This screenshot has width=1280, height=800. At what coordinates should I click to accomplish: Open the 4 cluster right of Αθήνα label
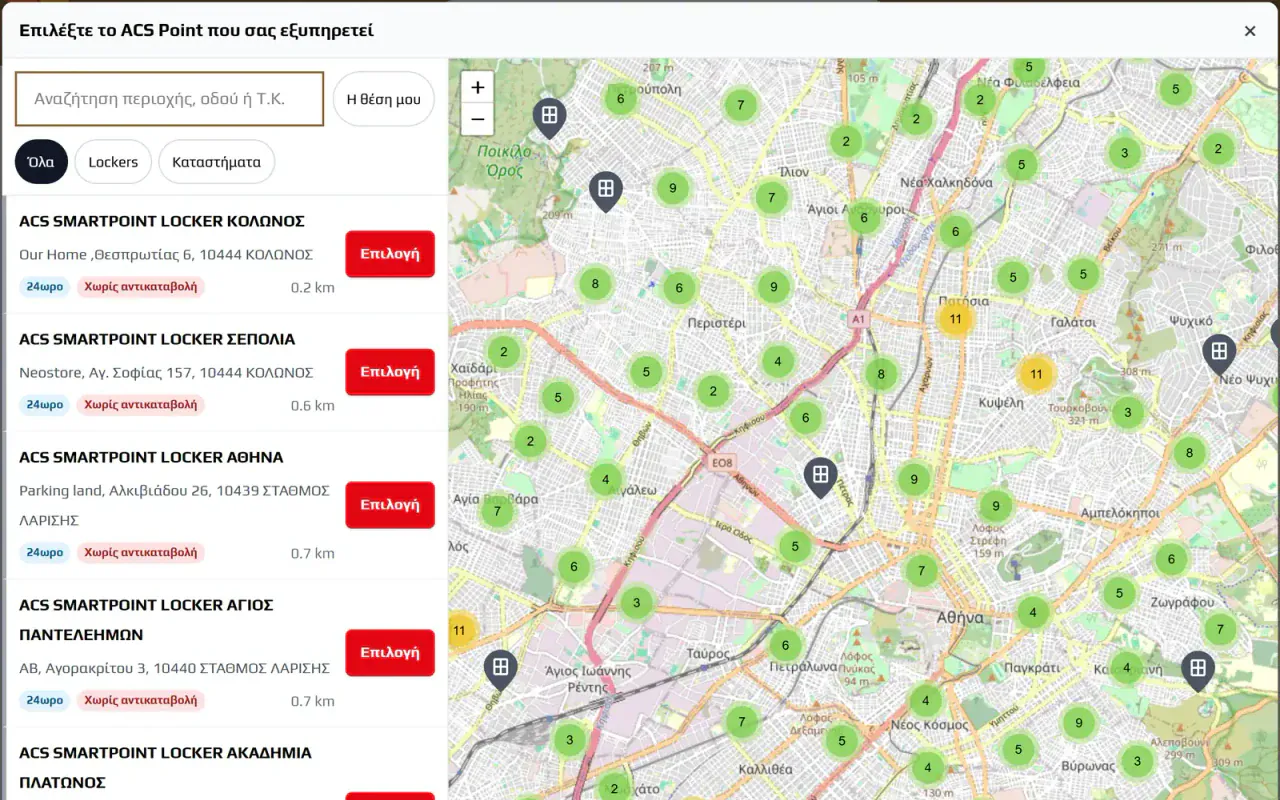click(1033, 612)
